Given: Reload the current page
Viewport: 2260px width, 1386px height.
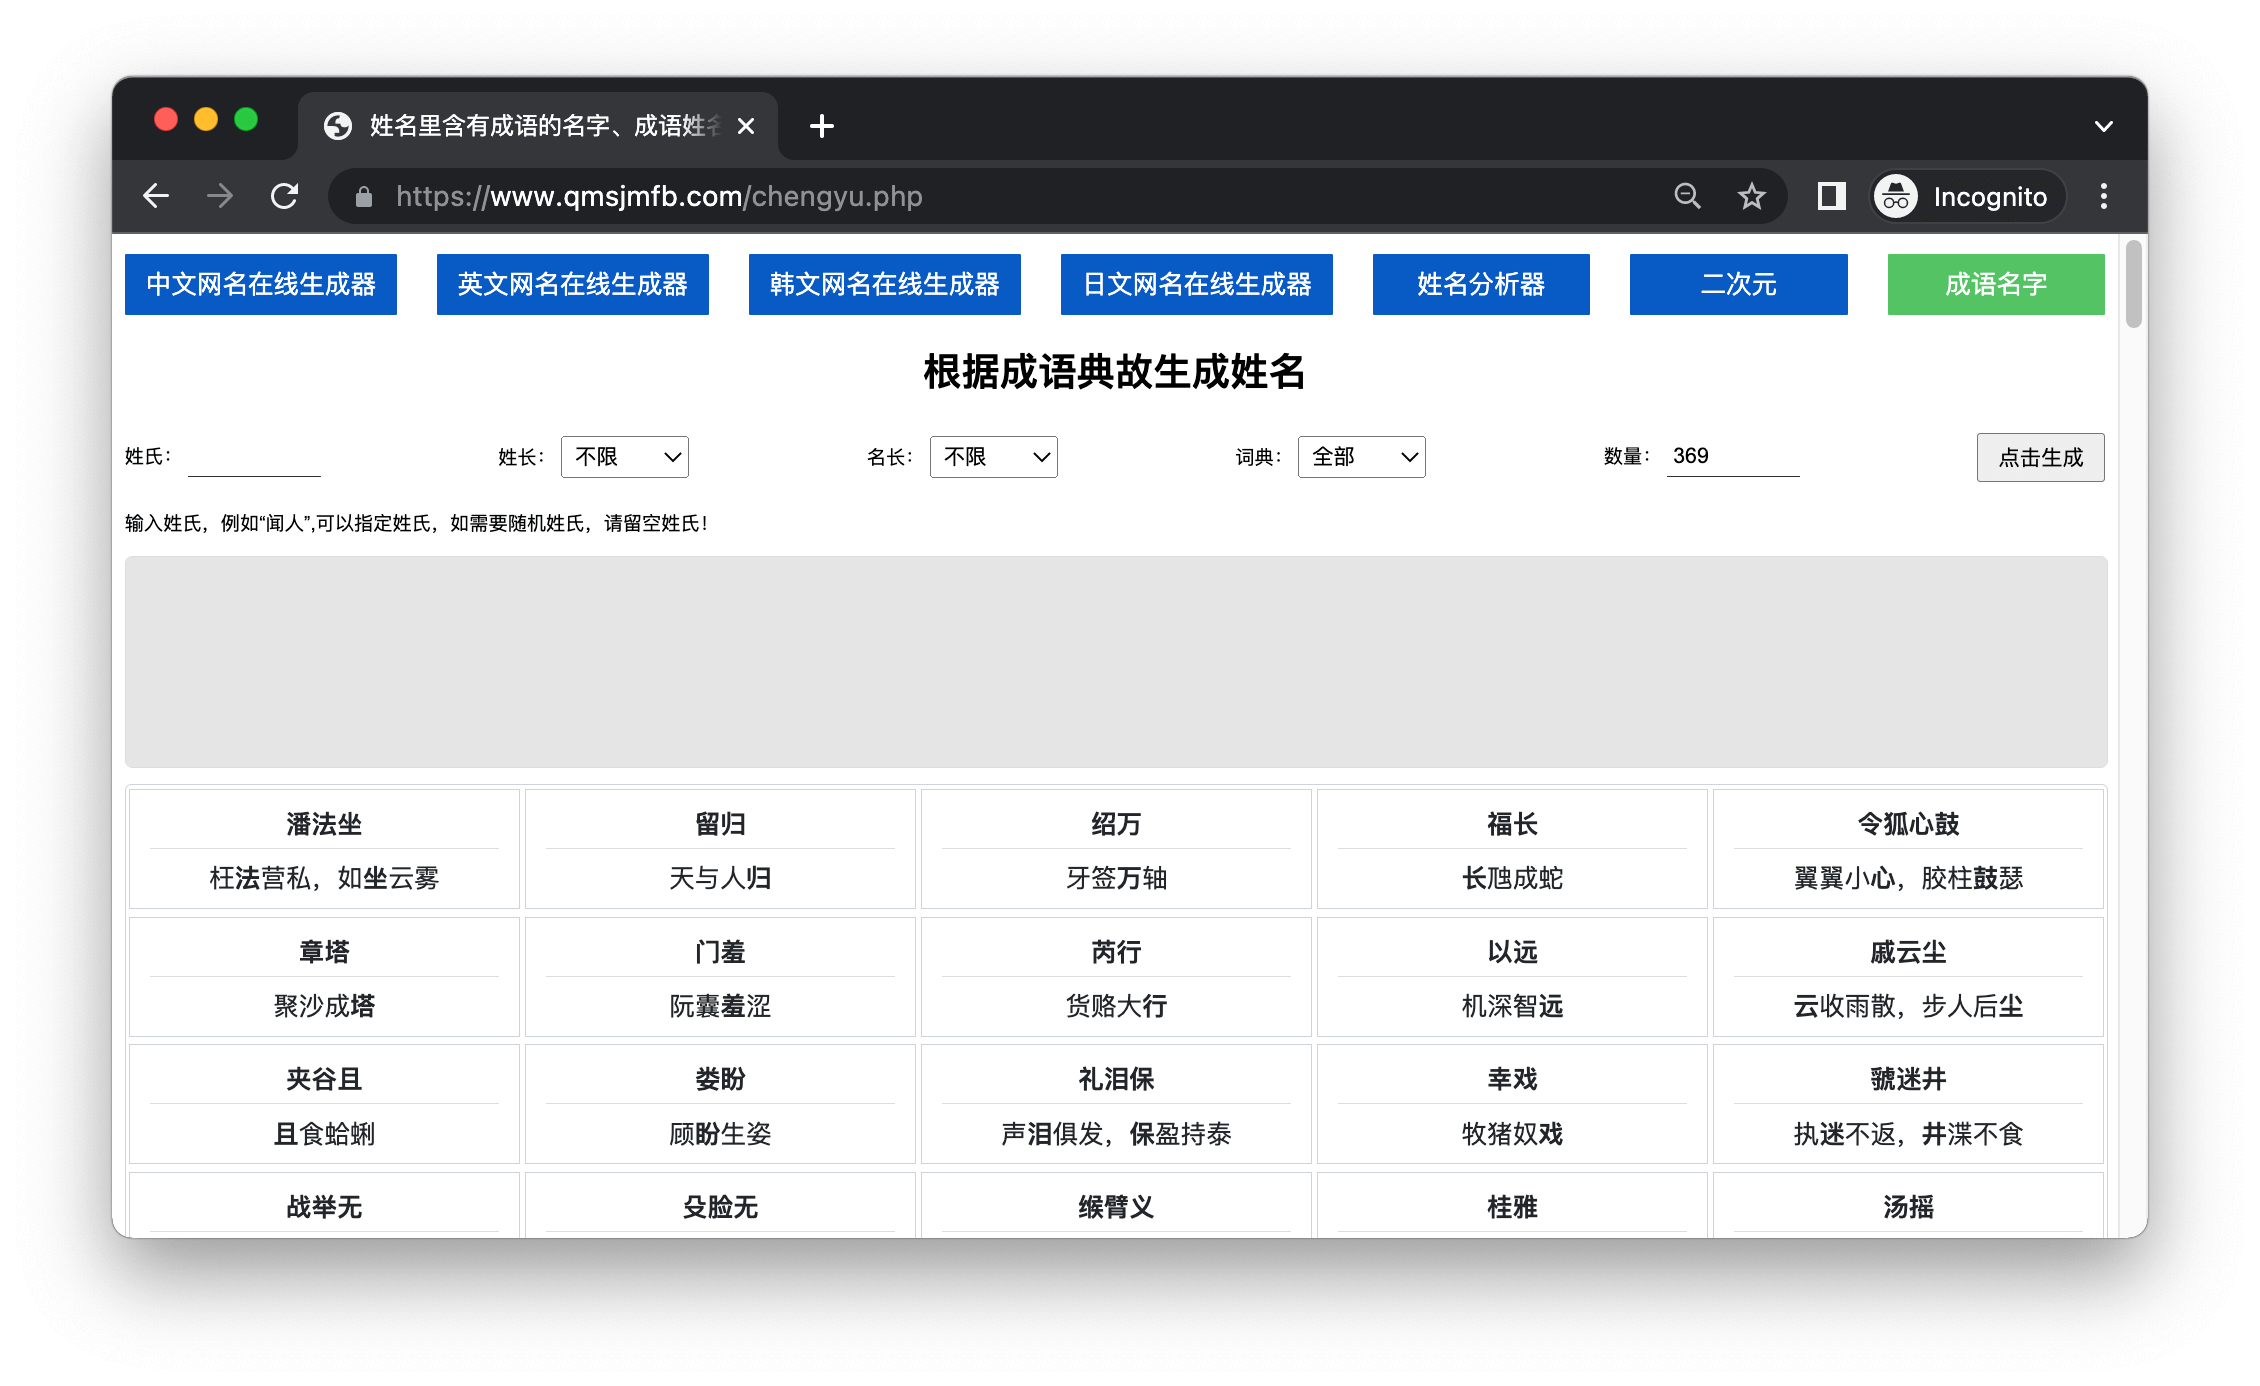Looking at the screenshot, I should pos(285,196).
